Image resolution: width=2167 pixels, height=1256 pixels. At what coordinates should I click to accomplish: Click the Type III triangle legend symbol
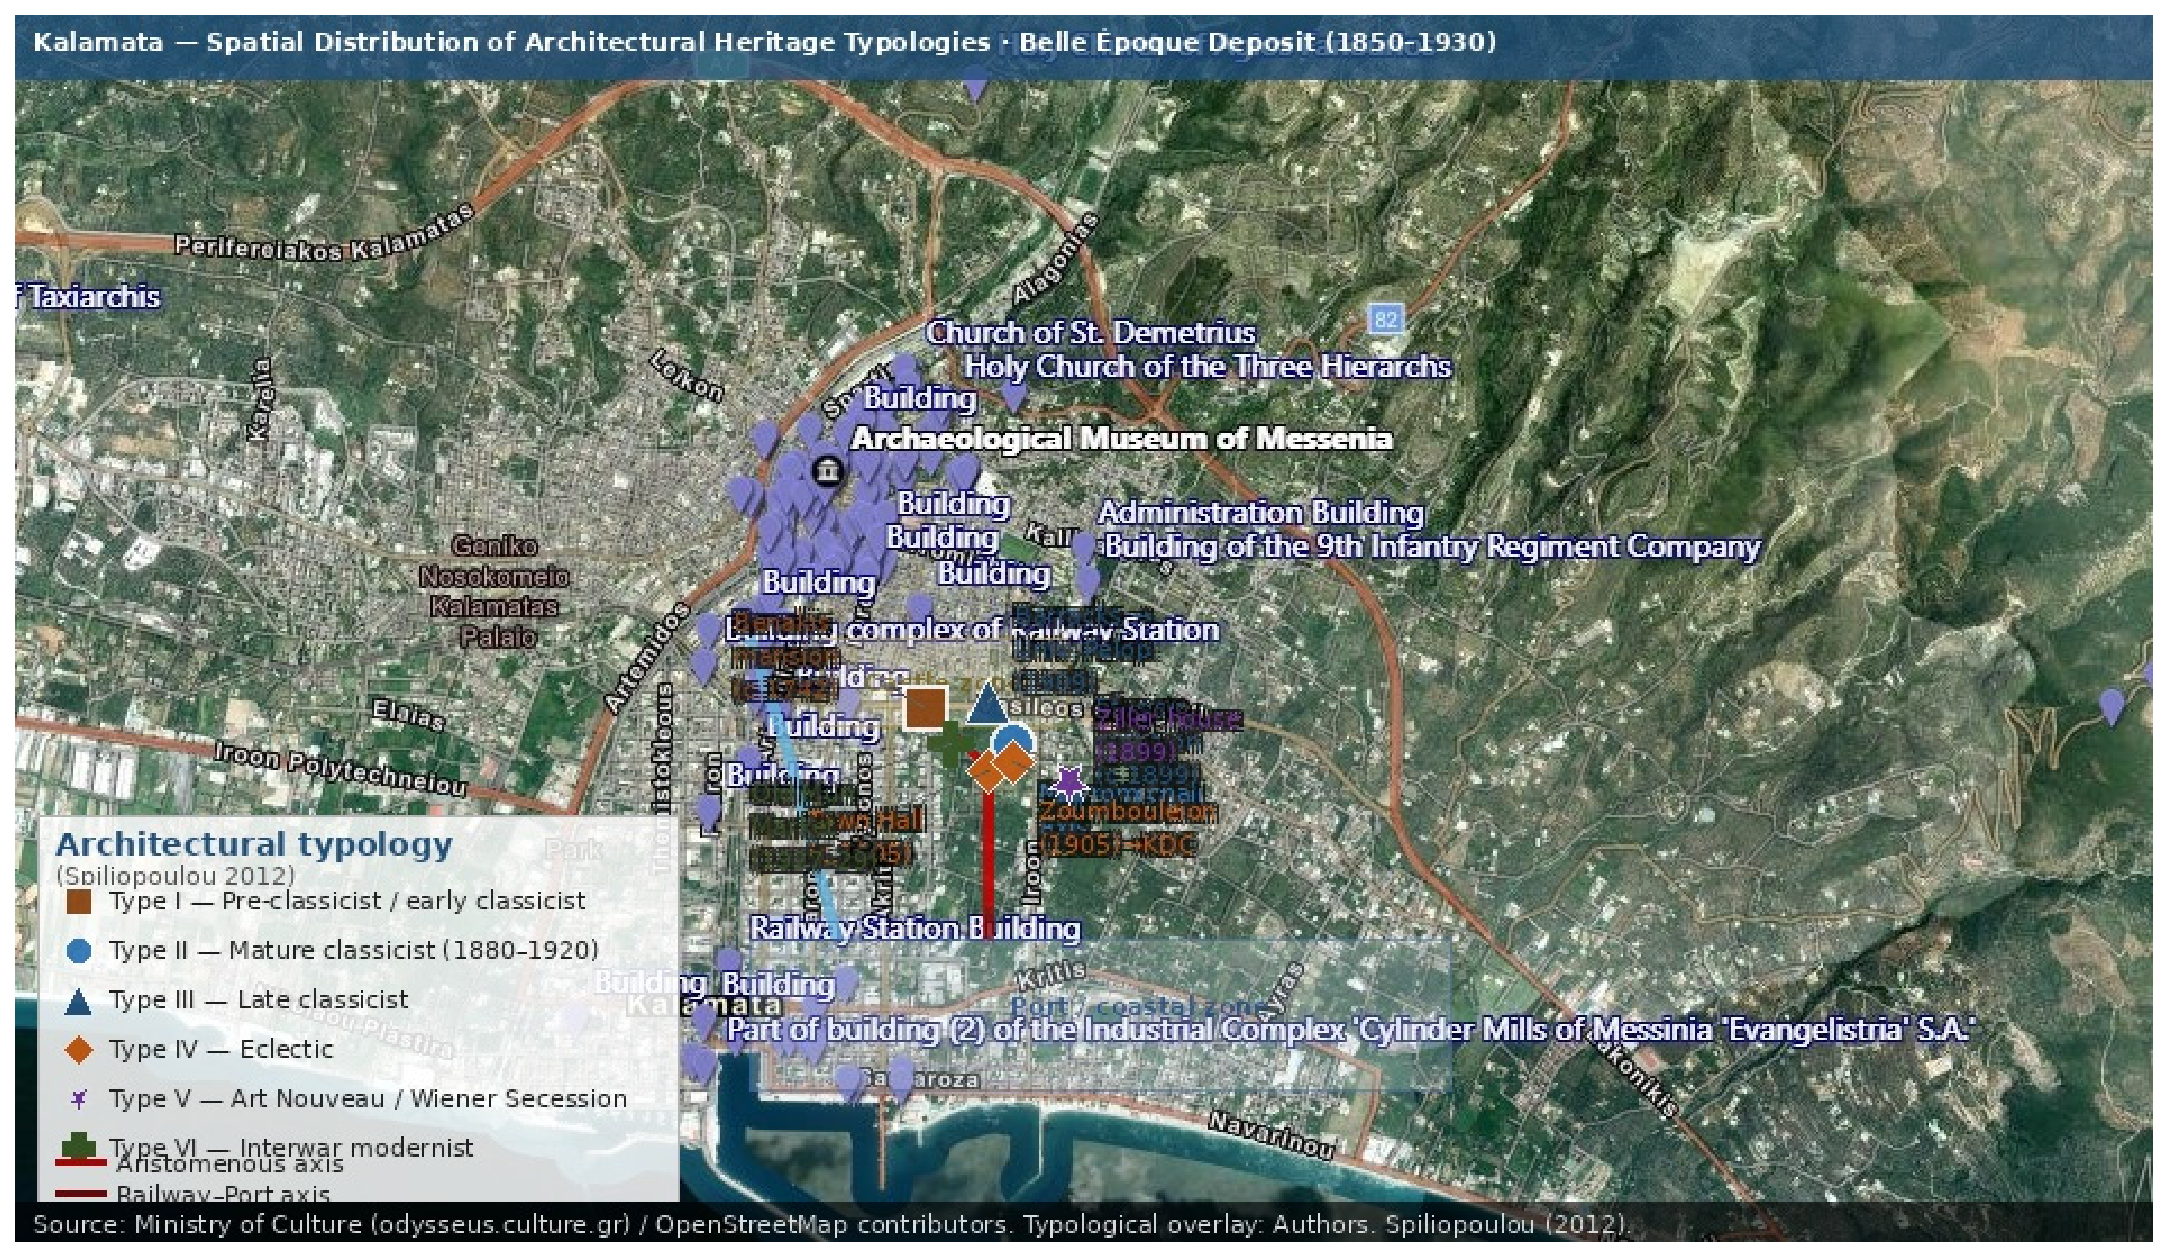click(78, 1001)
